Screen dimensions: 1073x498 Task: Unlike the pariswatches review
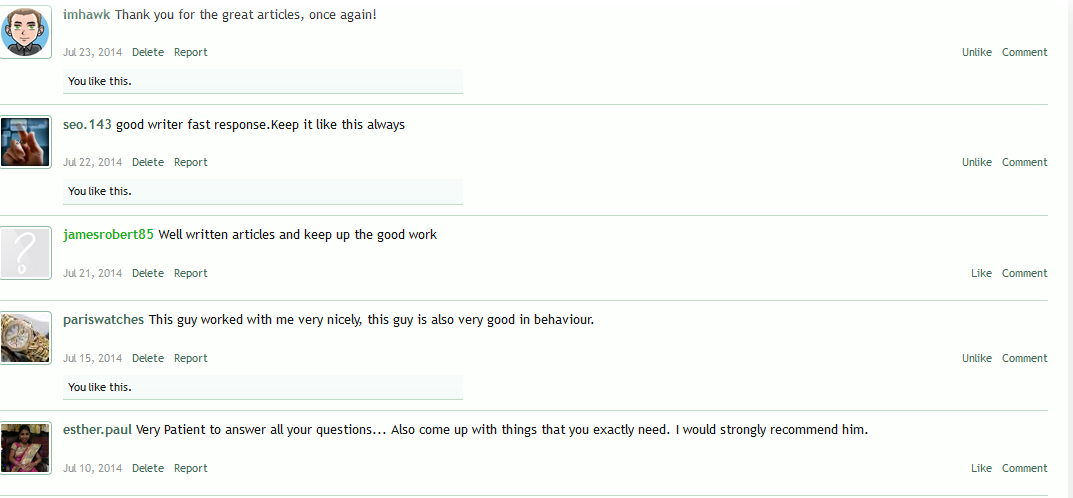[x=976, y=358]
